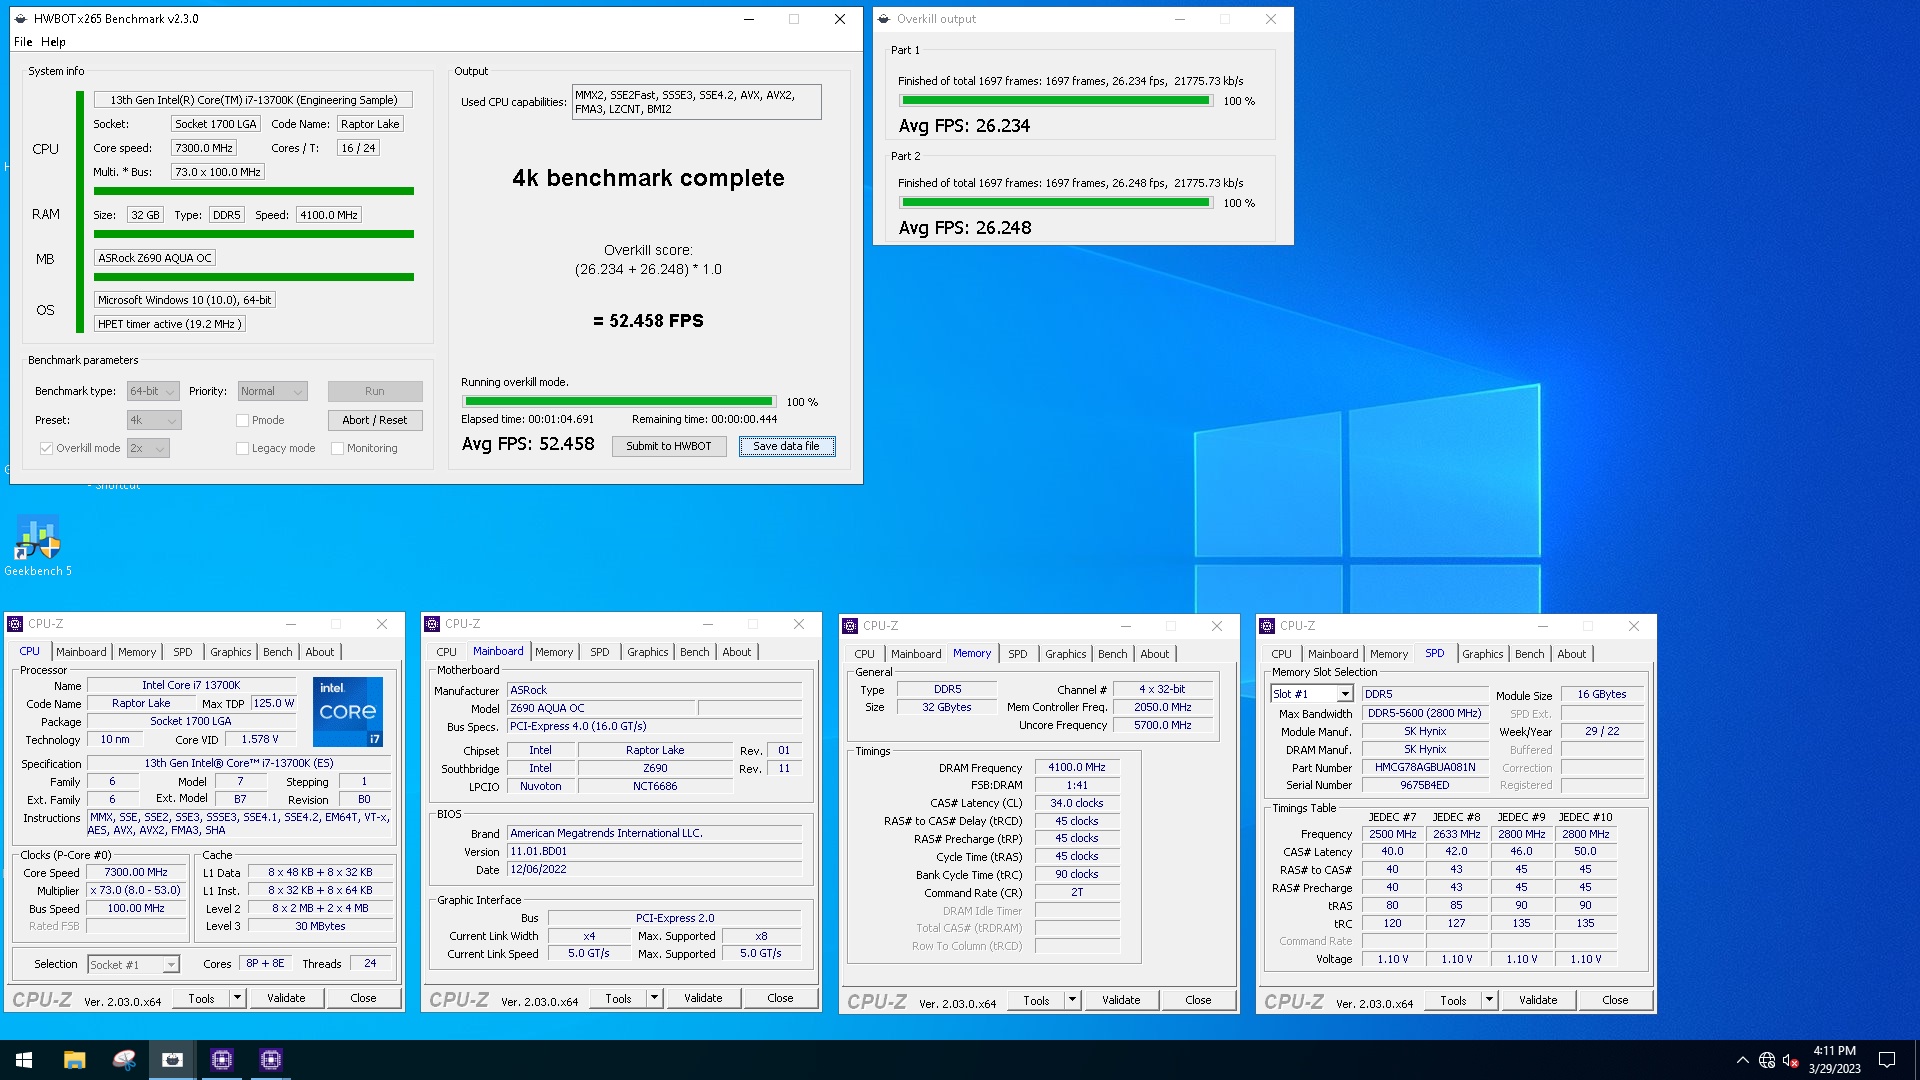Click the overkill mode 100% progress bar
The height and width of the screenshot is (1080, 1920).
click(x=619, y=402)
